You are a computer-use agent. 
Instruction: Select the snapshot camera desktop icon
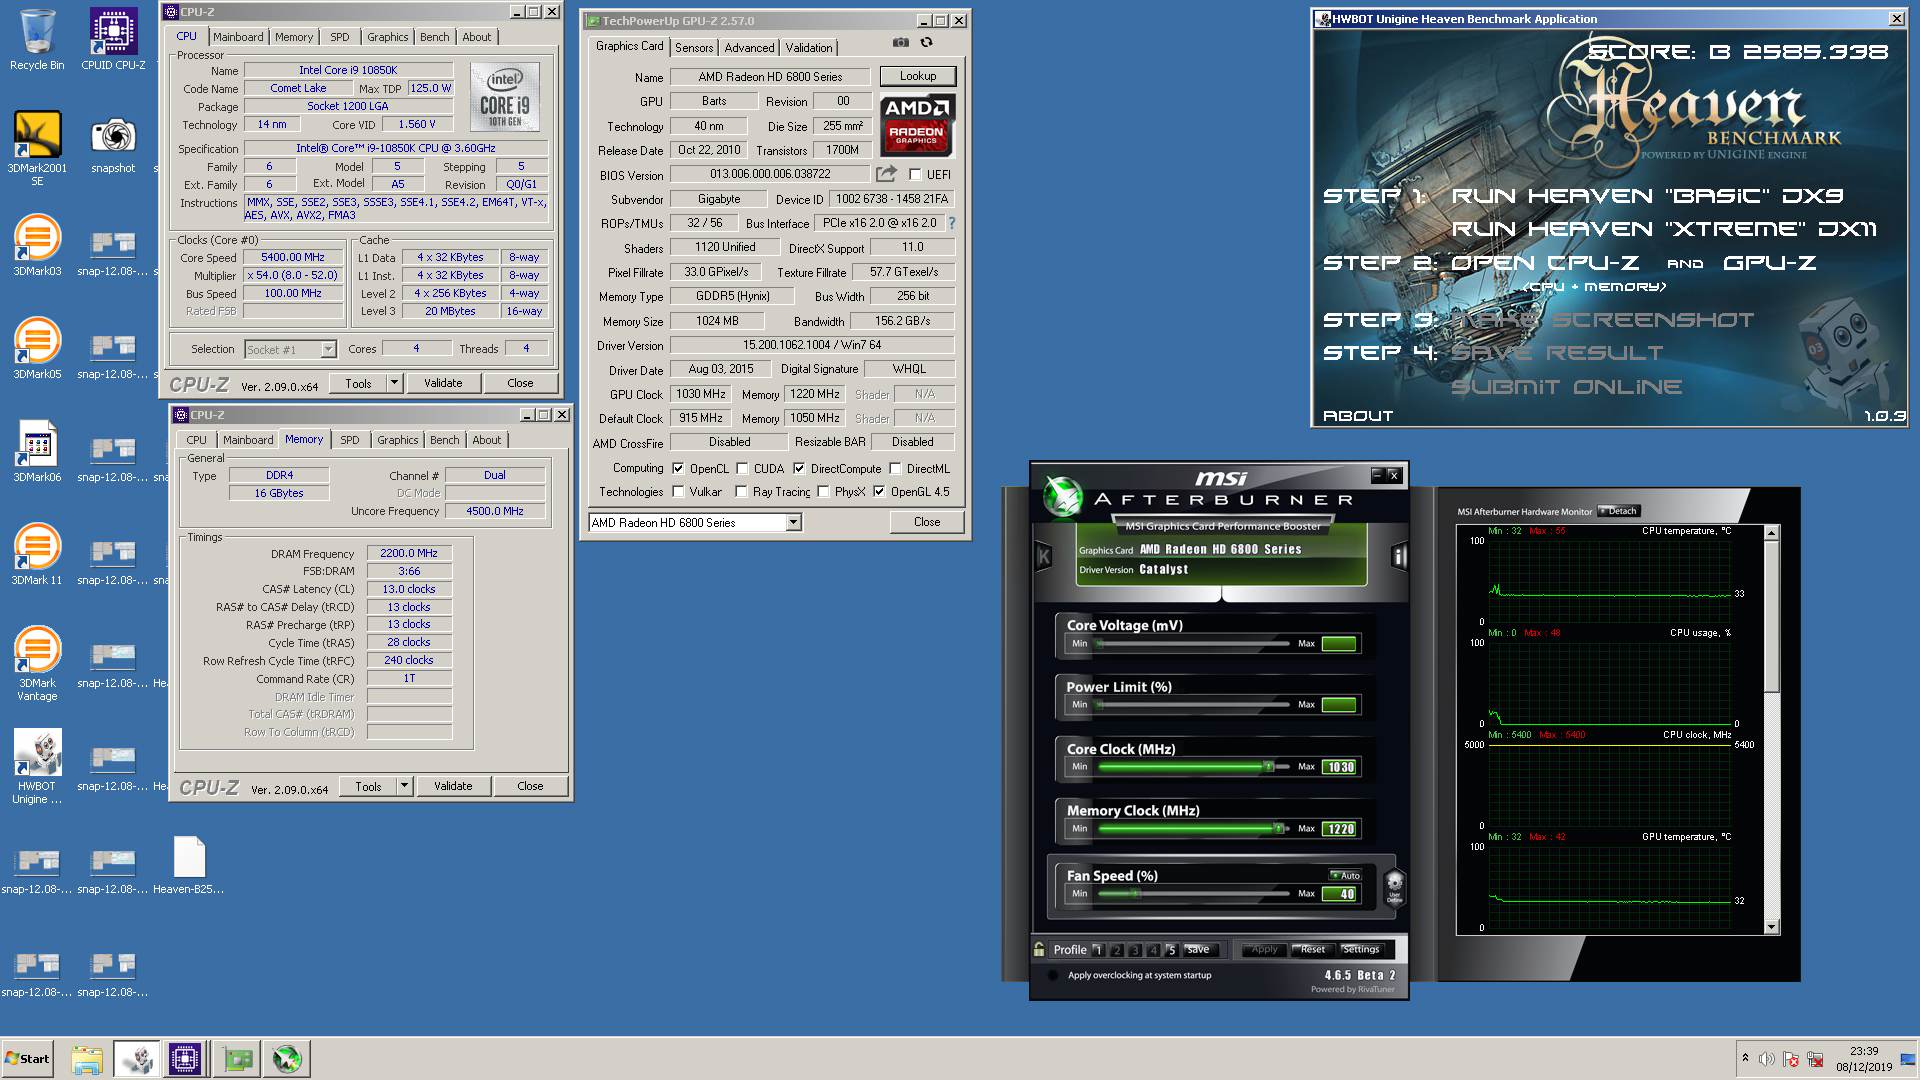tap(113, 144)
